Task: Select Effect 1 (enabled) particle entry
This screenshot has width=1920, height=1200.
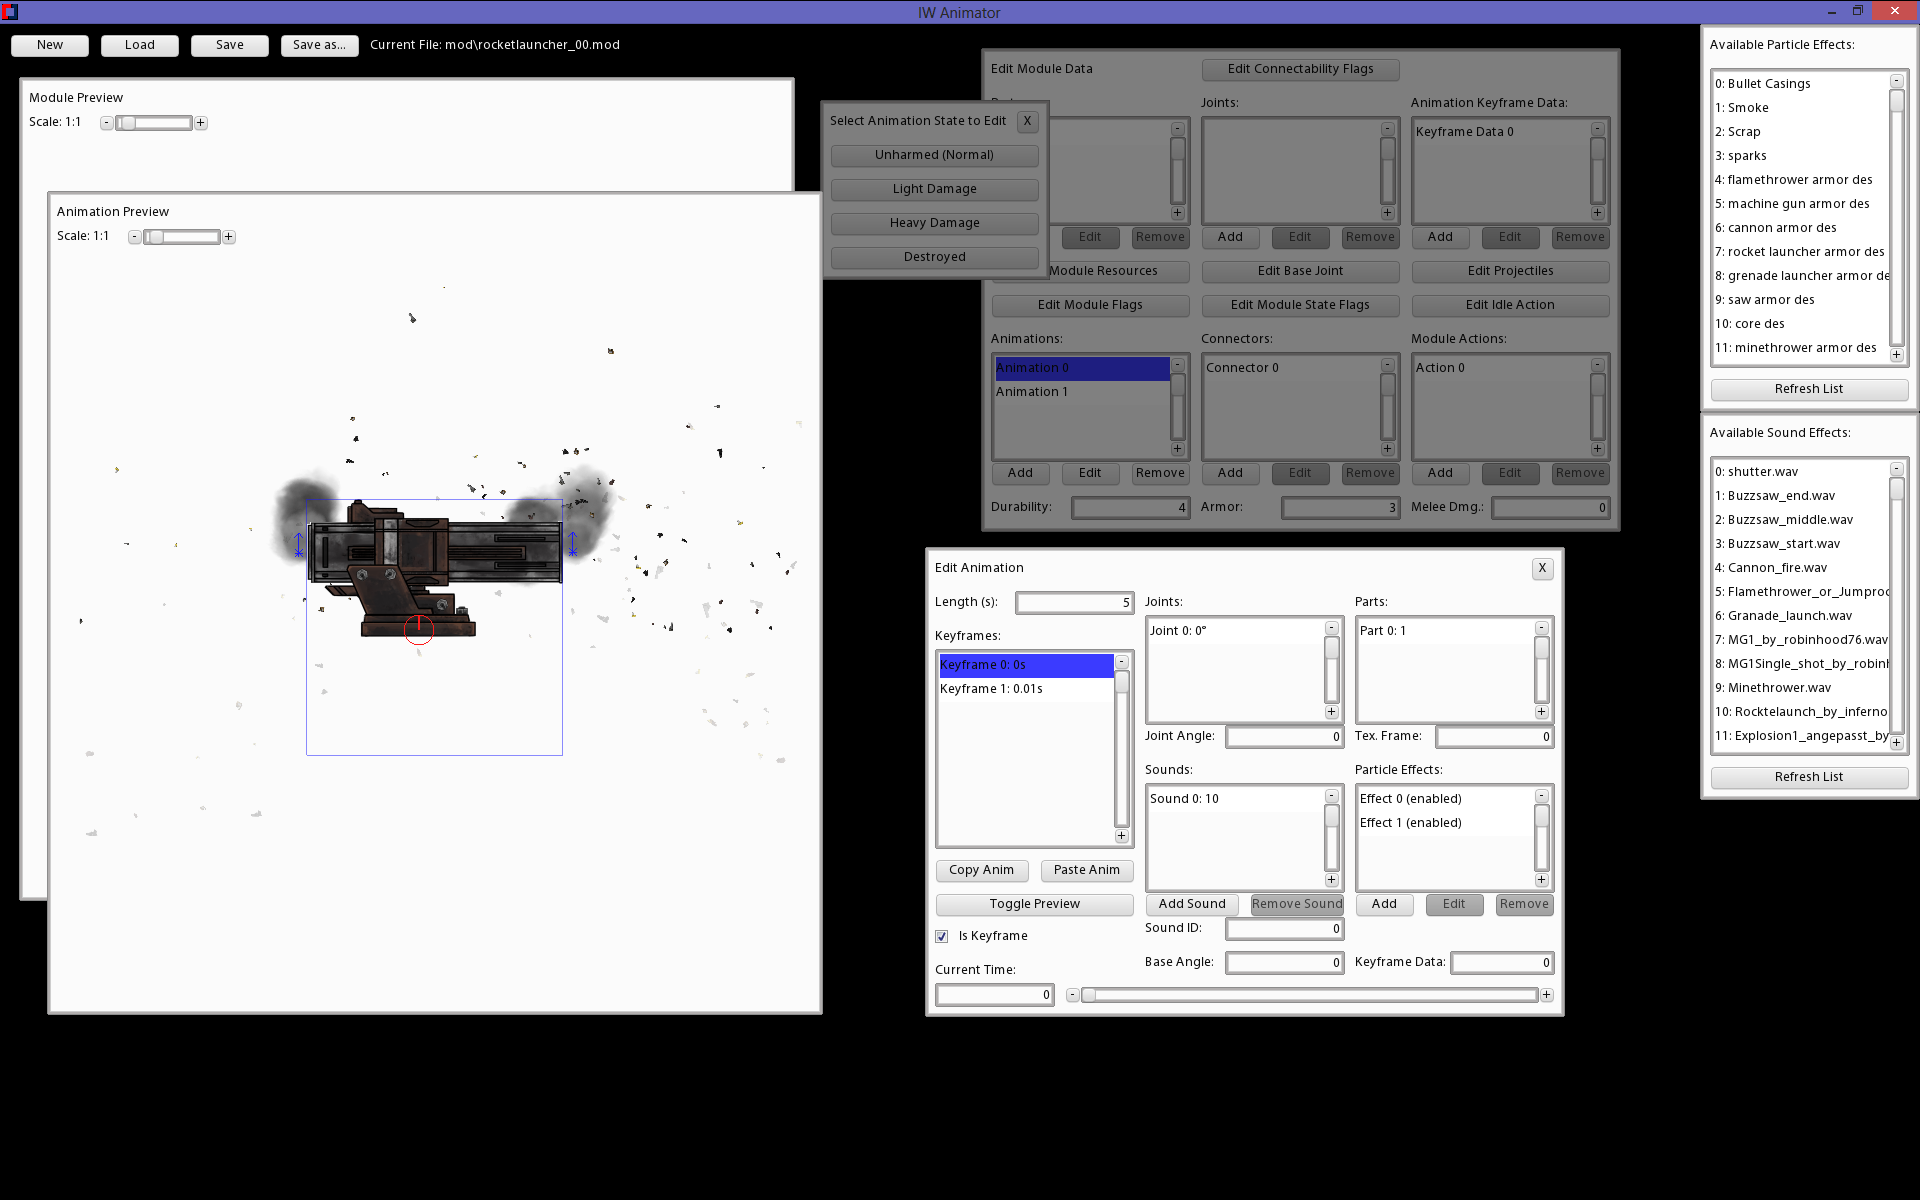Action: coord(1410,822)
